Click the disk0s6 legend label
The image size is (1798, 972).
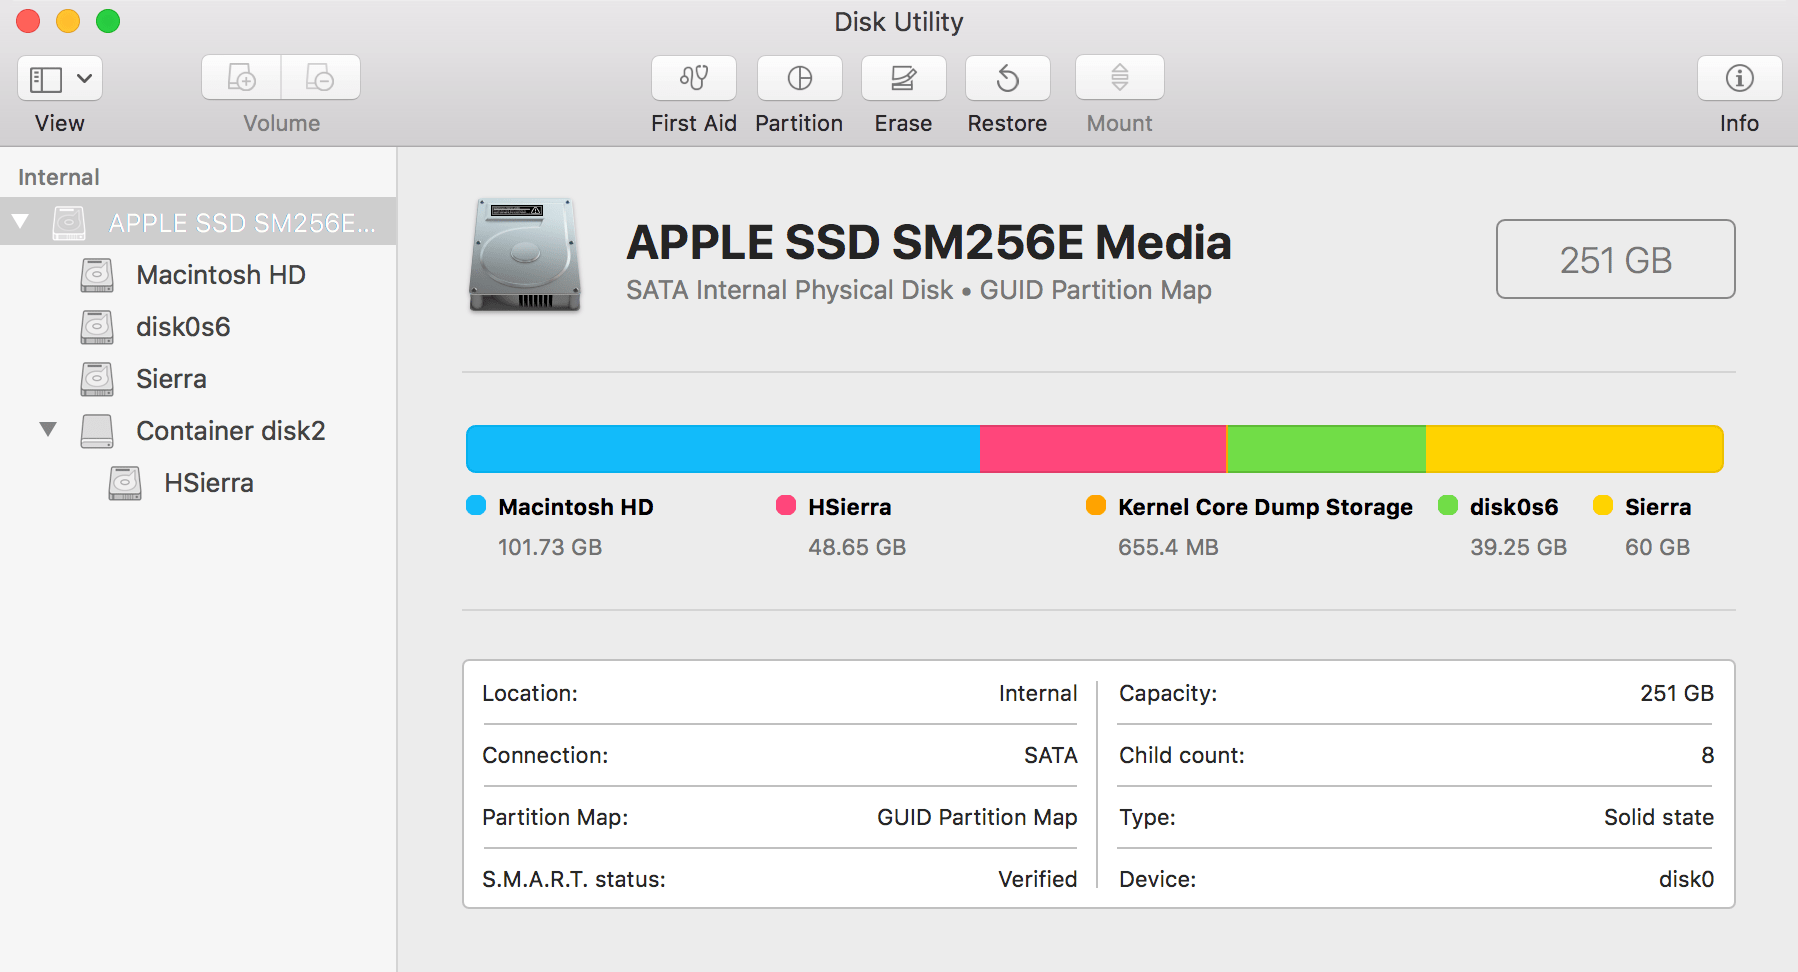click(x=1514, y=507)
